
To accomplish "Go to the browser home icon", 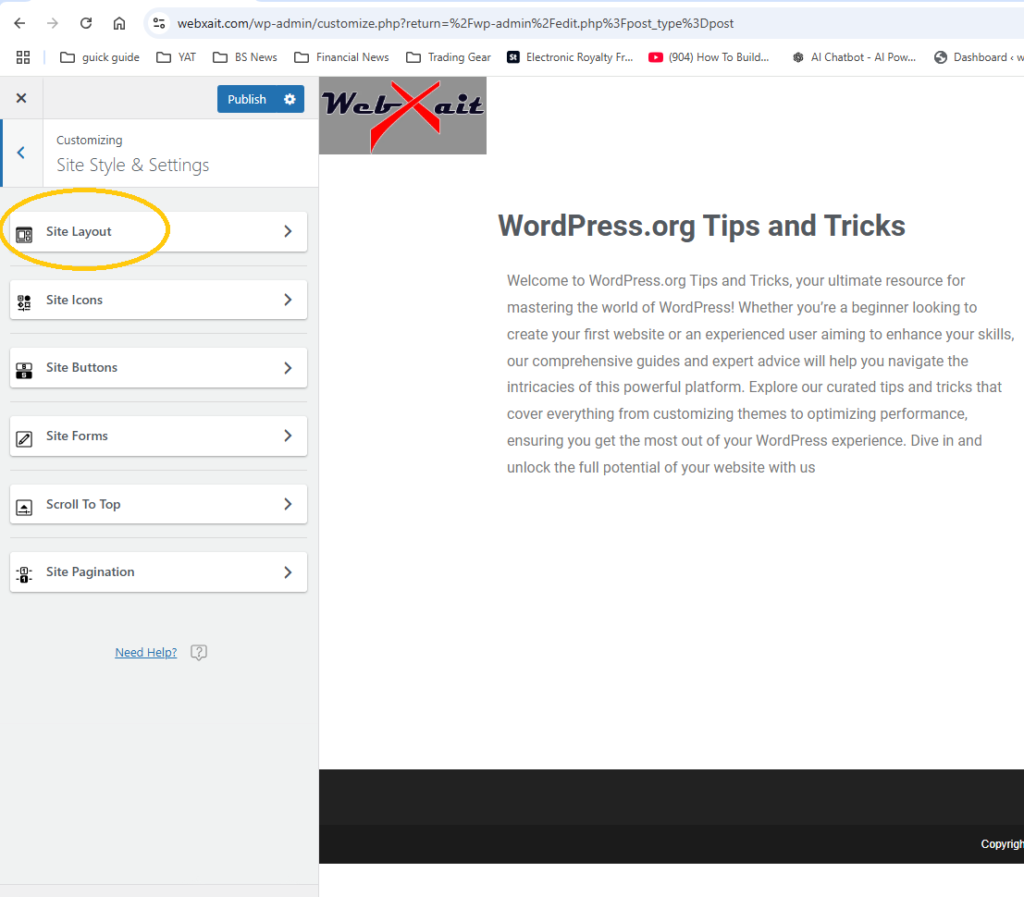I will 119,24.
